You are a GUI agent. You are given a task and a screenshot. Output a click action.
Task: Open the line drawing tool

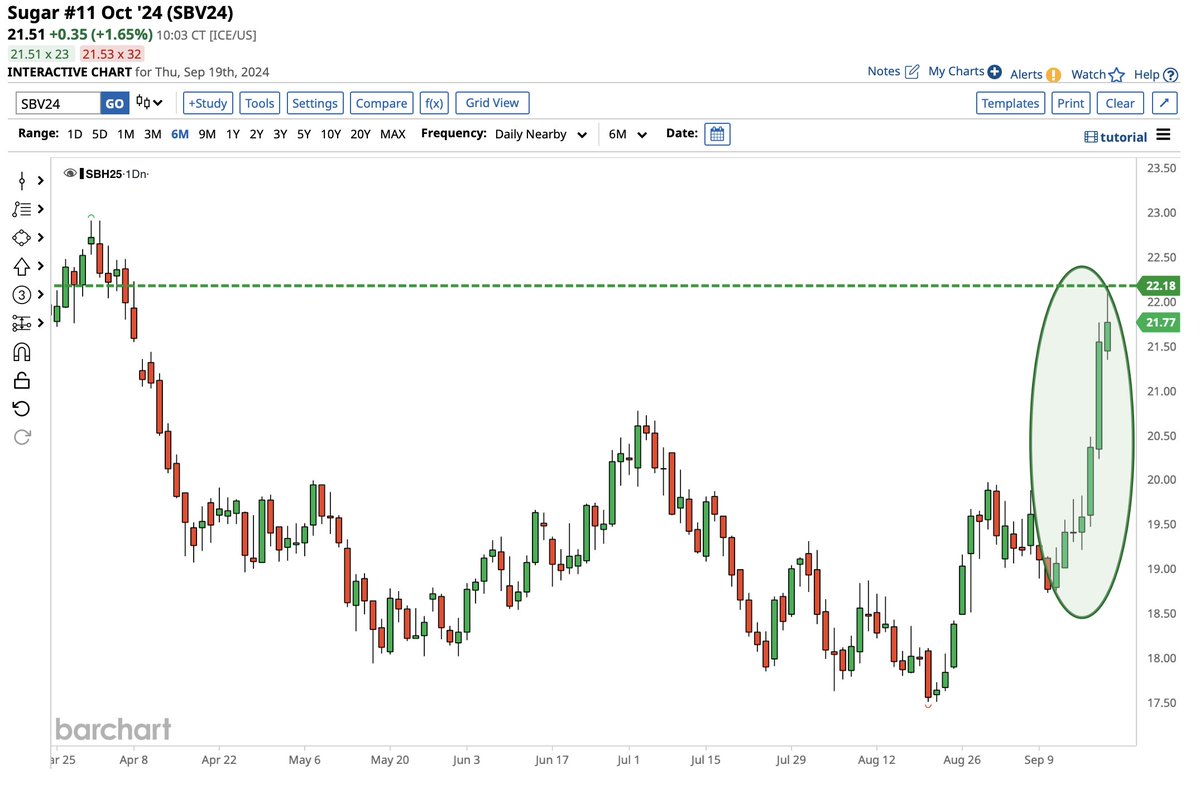point(21,181)
